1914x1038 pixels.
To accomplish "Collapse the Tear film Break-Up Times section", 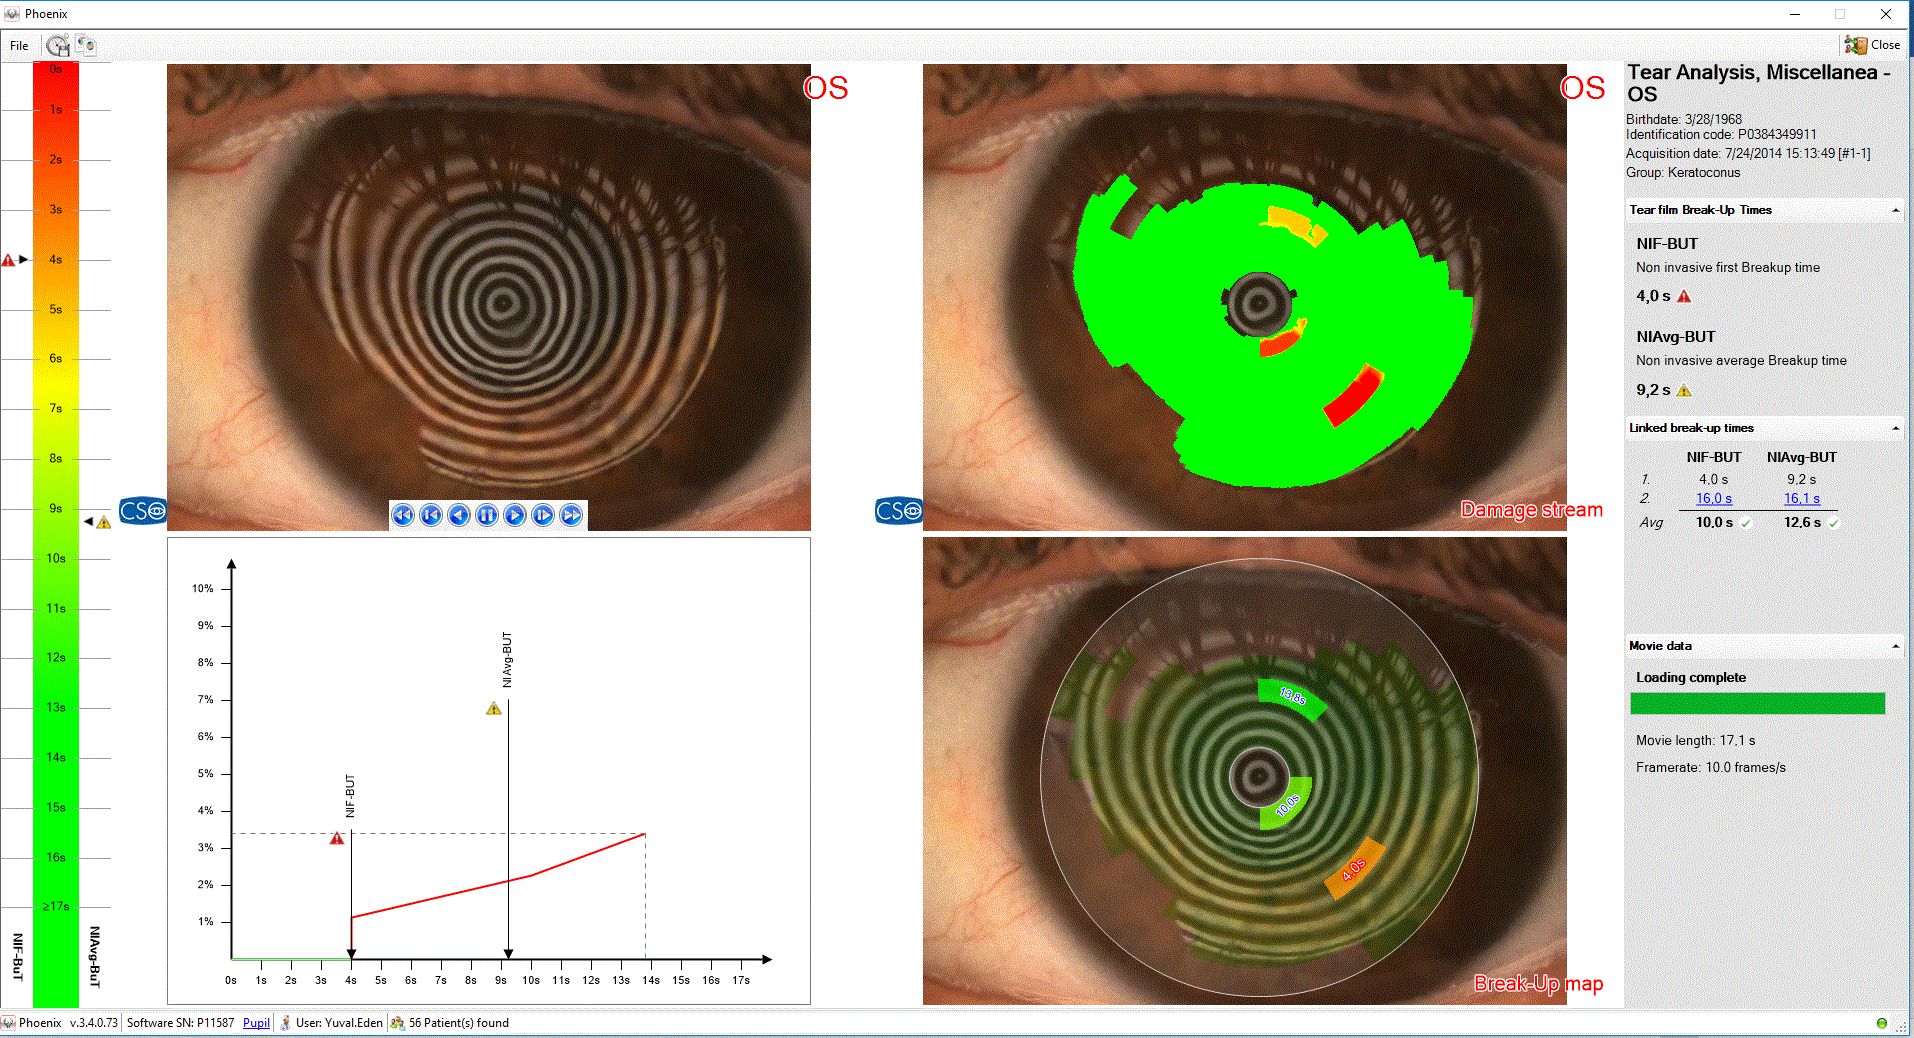I will (x=1895, y=210).
